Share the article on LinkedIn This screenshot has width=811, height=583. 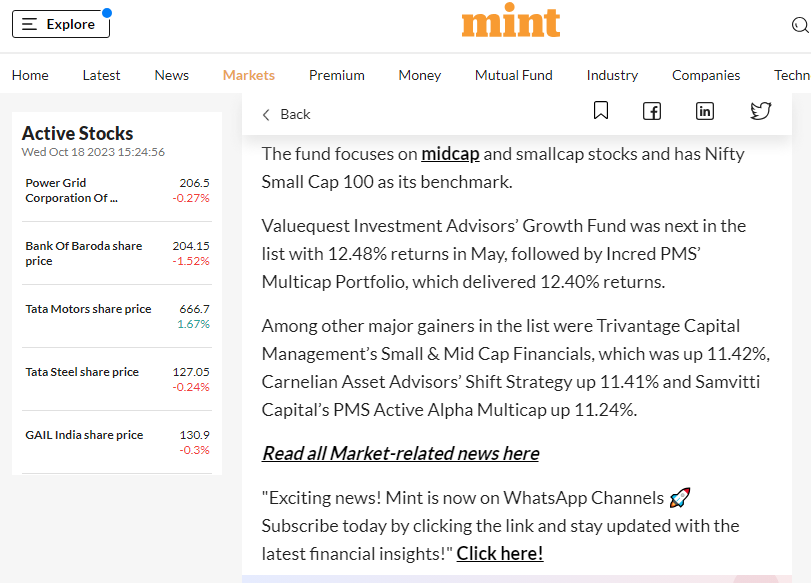point(705,112)
